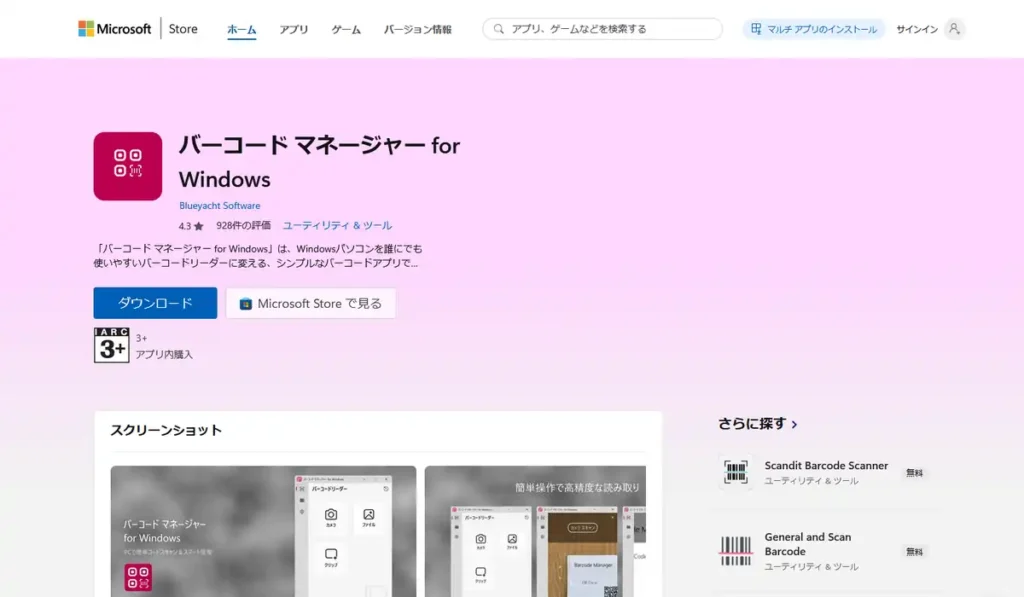Click the マルチ アプリのインストール icon

pyautogui.click(x=755, y=29)
